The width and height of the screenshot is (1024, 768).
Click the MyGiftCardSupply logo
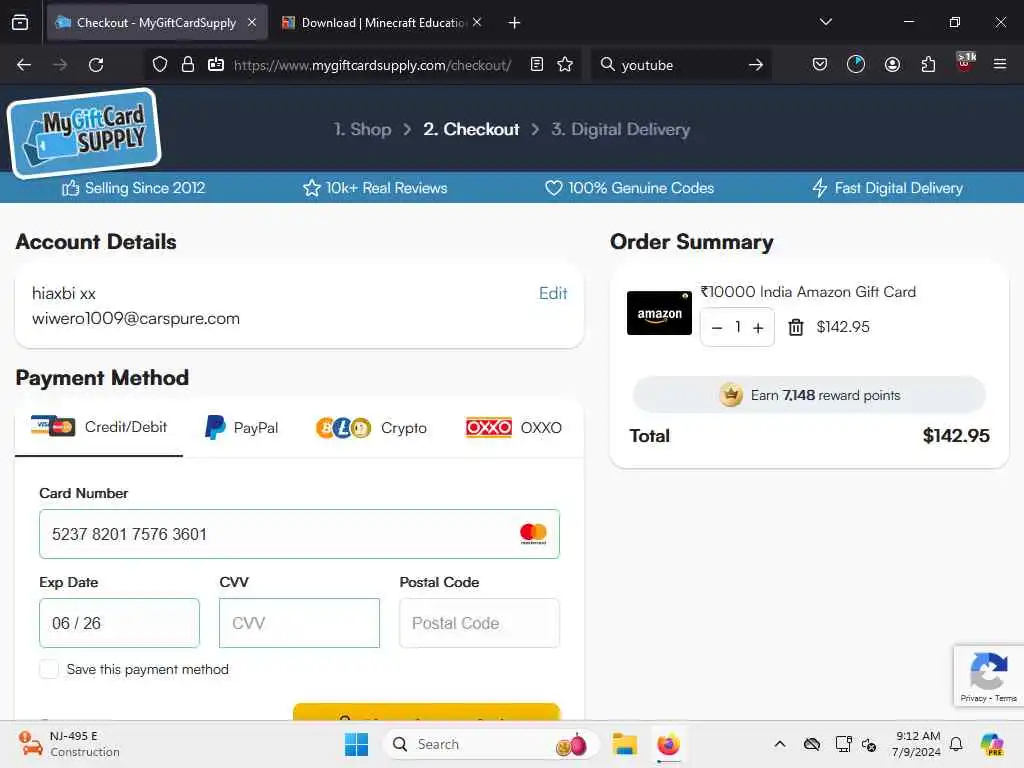coord(84,133)
